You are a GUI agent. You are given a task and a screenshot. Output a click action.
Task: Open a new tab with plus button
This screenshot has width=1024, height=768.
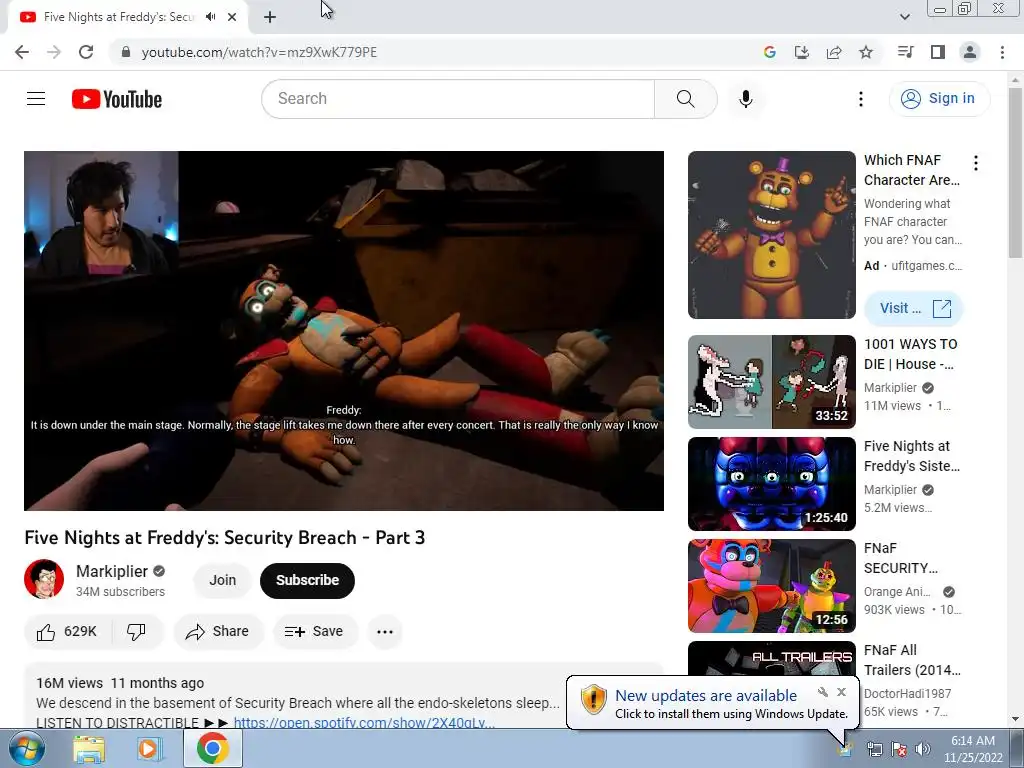[x=270, y=18]
